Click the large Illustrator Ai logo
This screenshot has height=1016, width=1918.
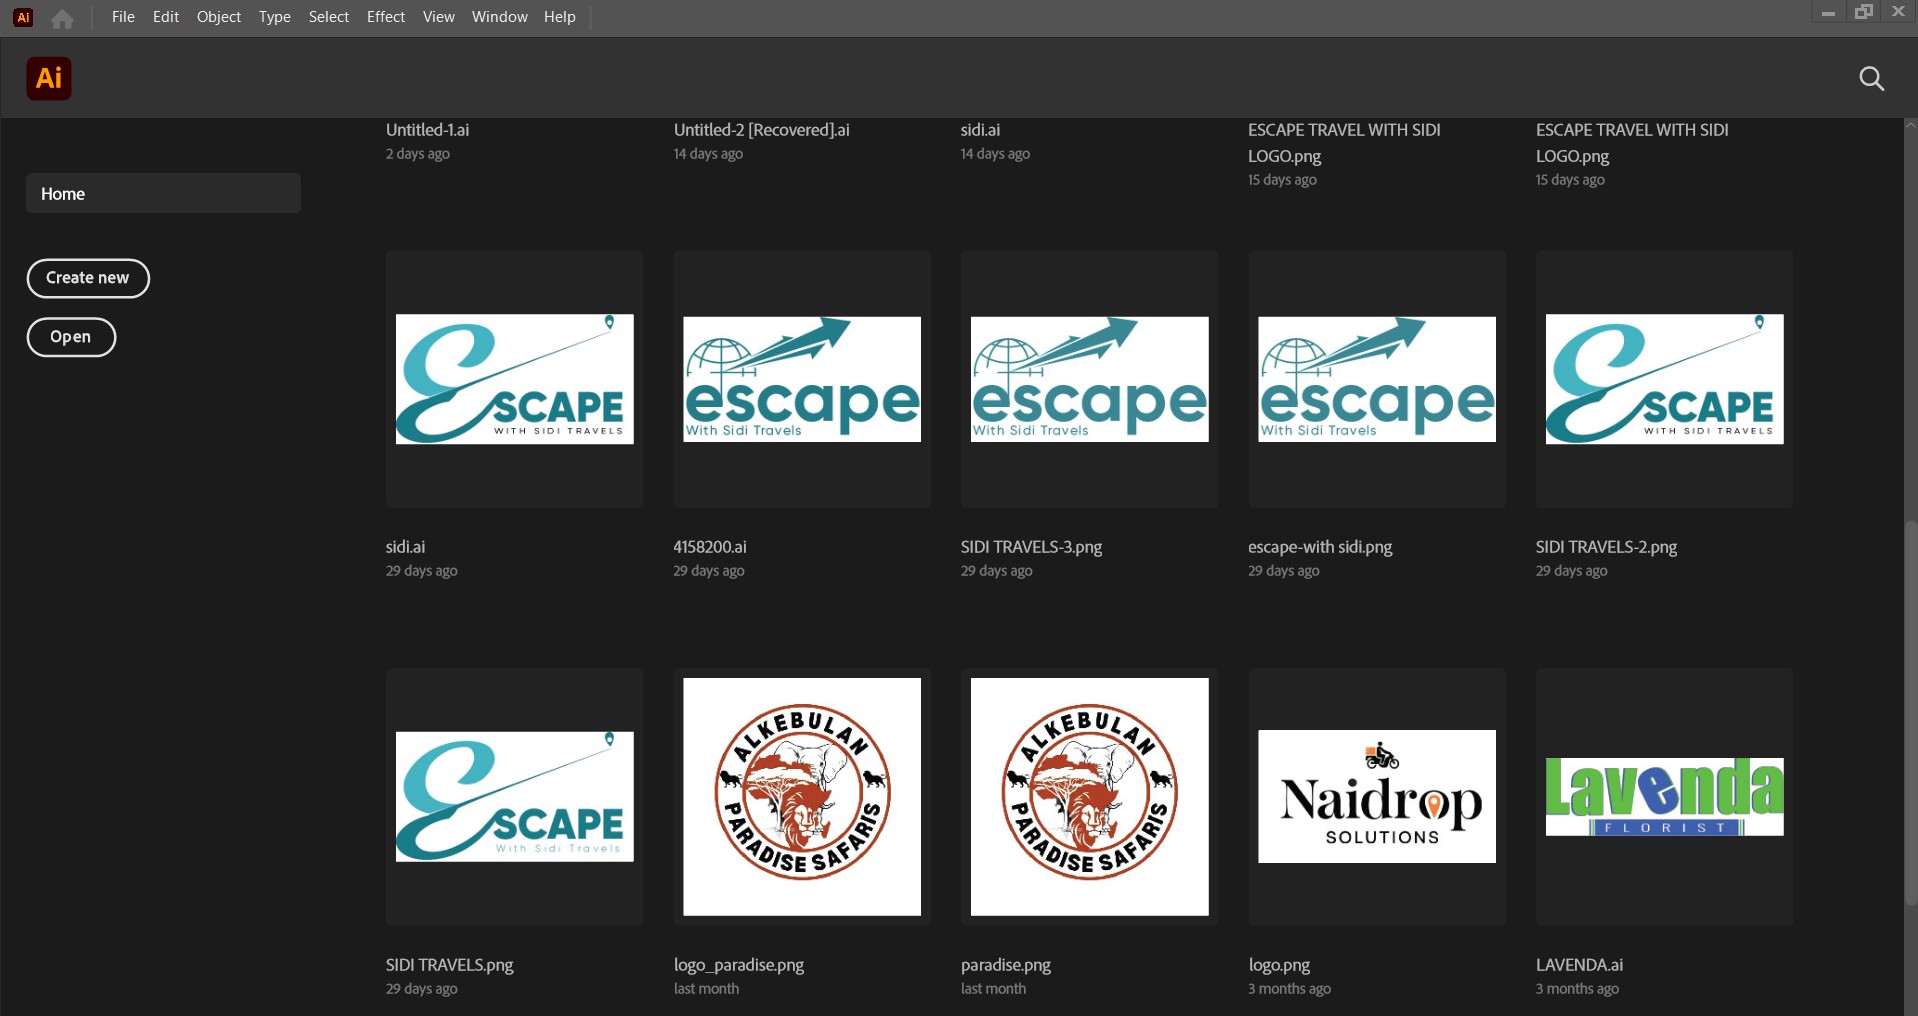[49, 78]
